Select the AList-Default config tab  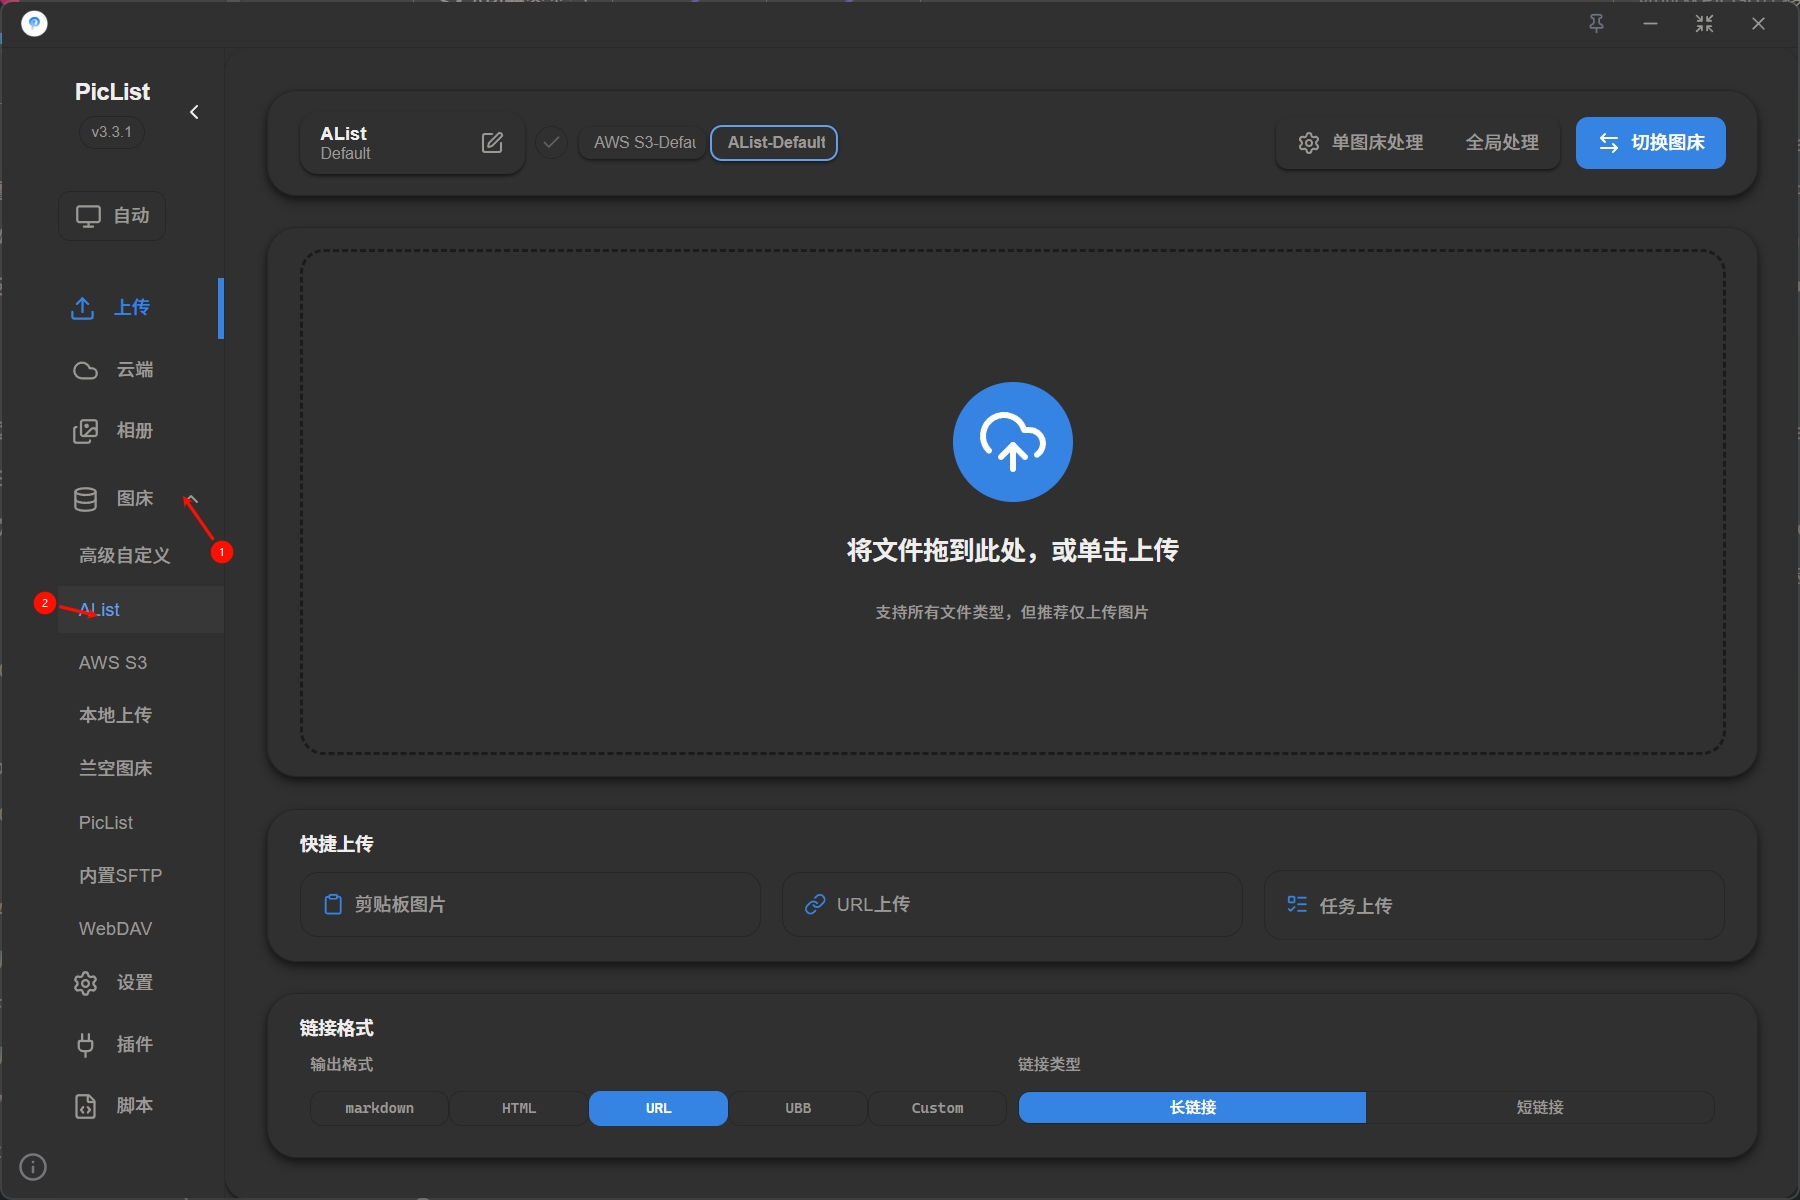pos(773,142)
